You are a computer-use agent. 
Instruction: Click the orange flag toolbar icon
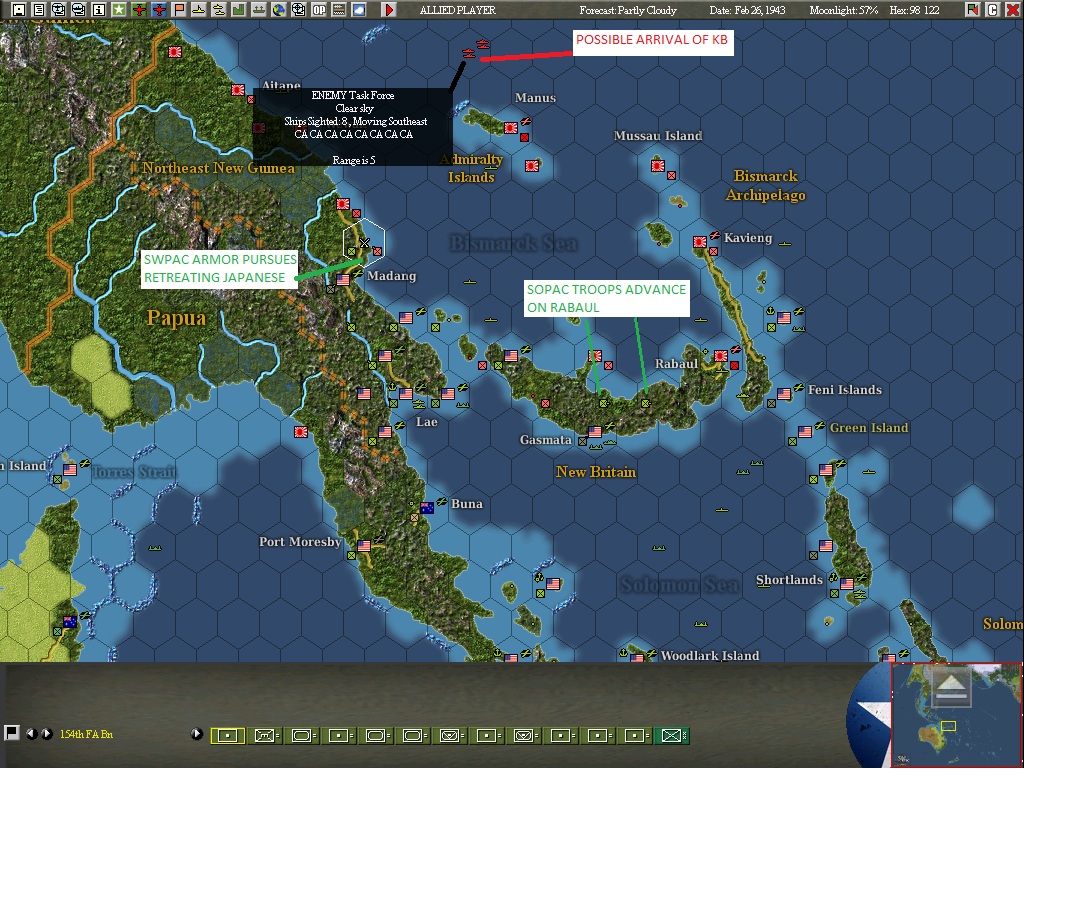click(179, 10)
